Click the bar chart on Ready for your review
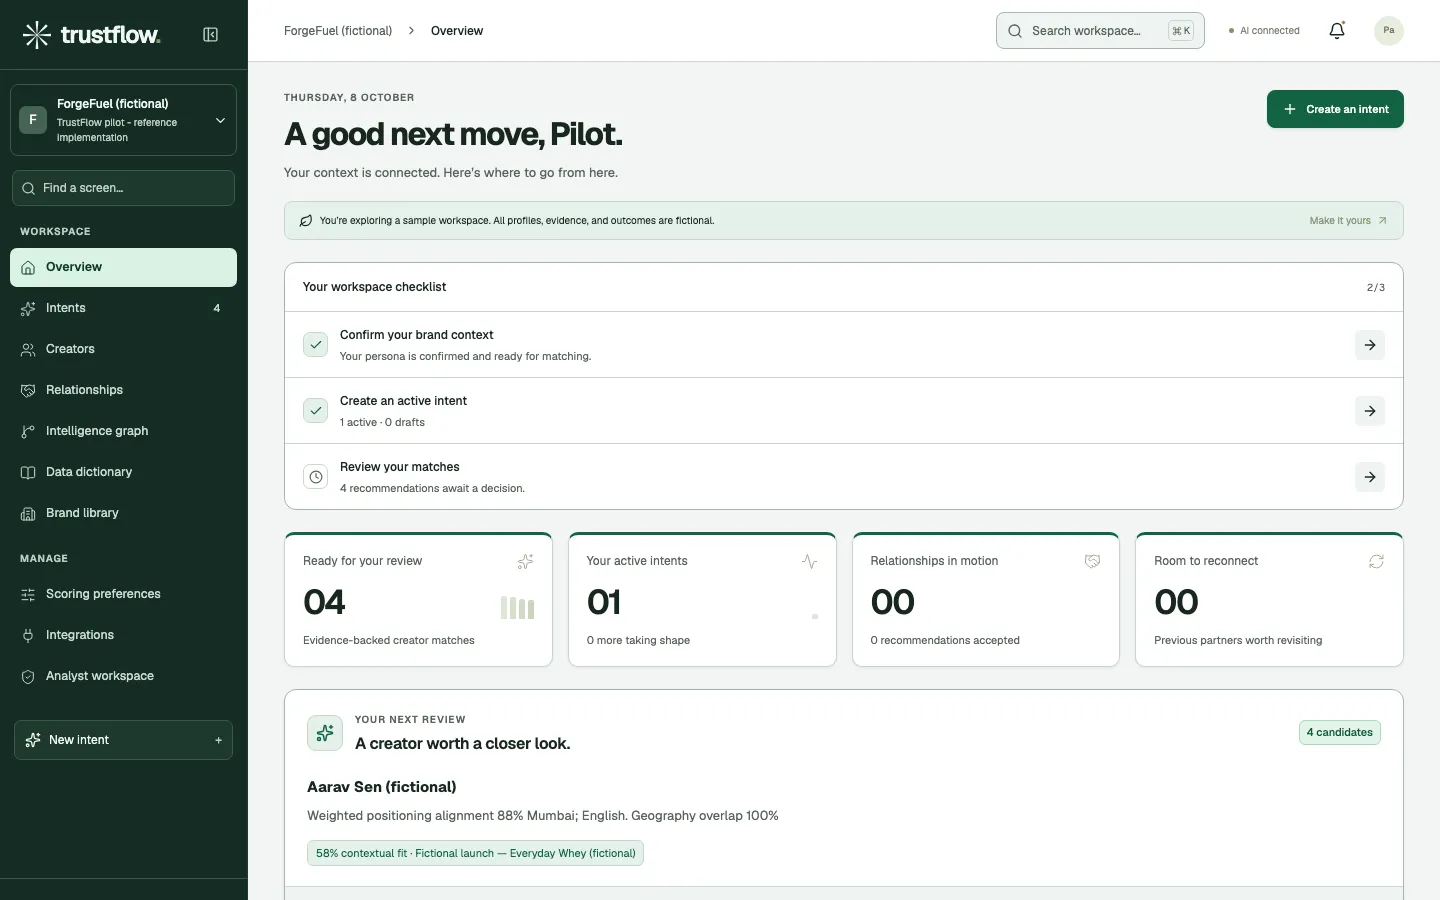 coord(517,607)
